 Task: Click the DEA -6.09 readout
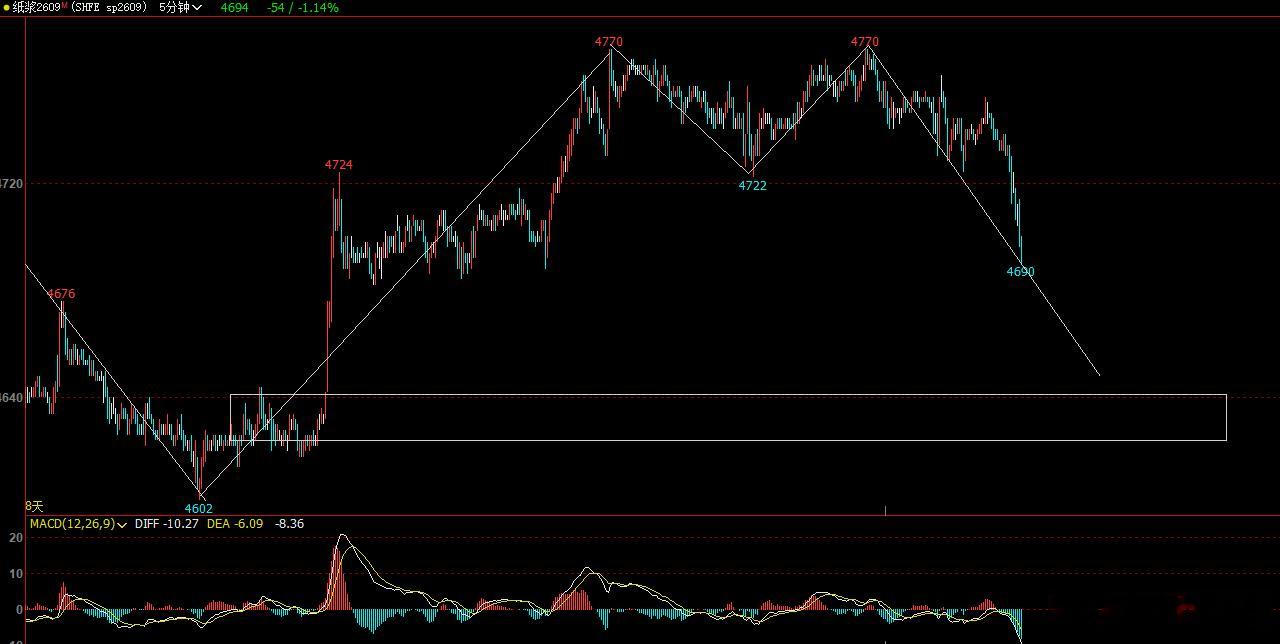pos(235,523)
